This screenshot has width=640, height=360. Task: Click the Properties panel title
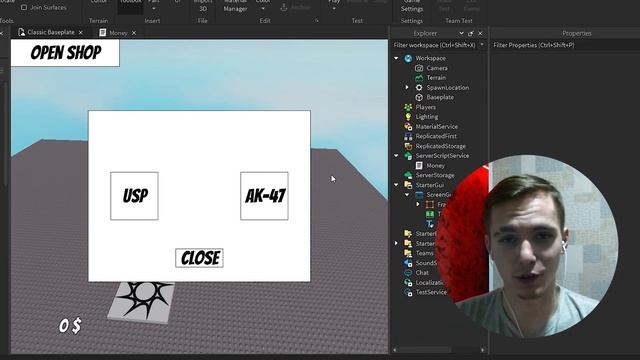point(577,33)
